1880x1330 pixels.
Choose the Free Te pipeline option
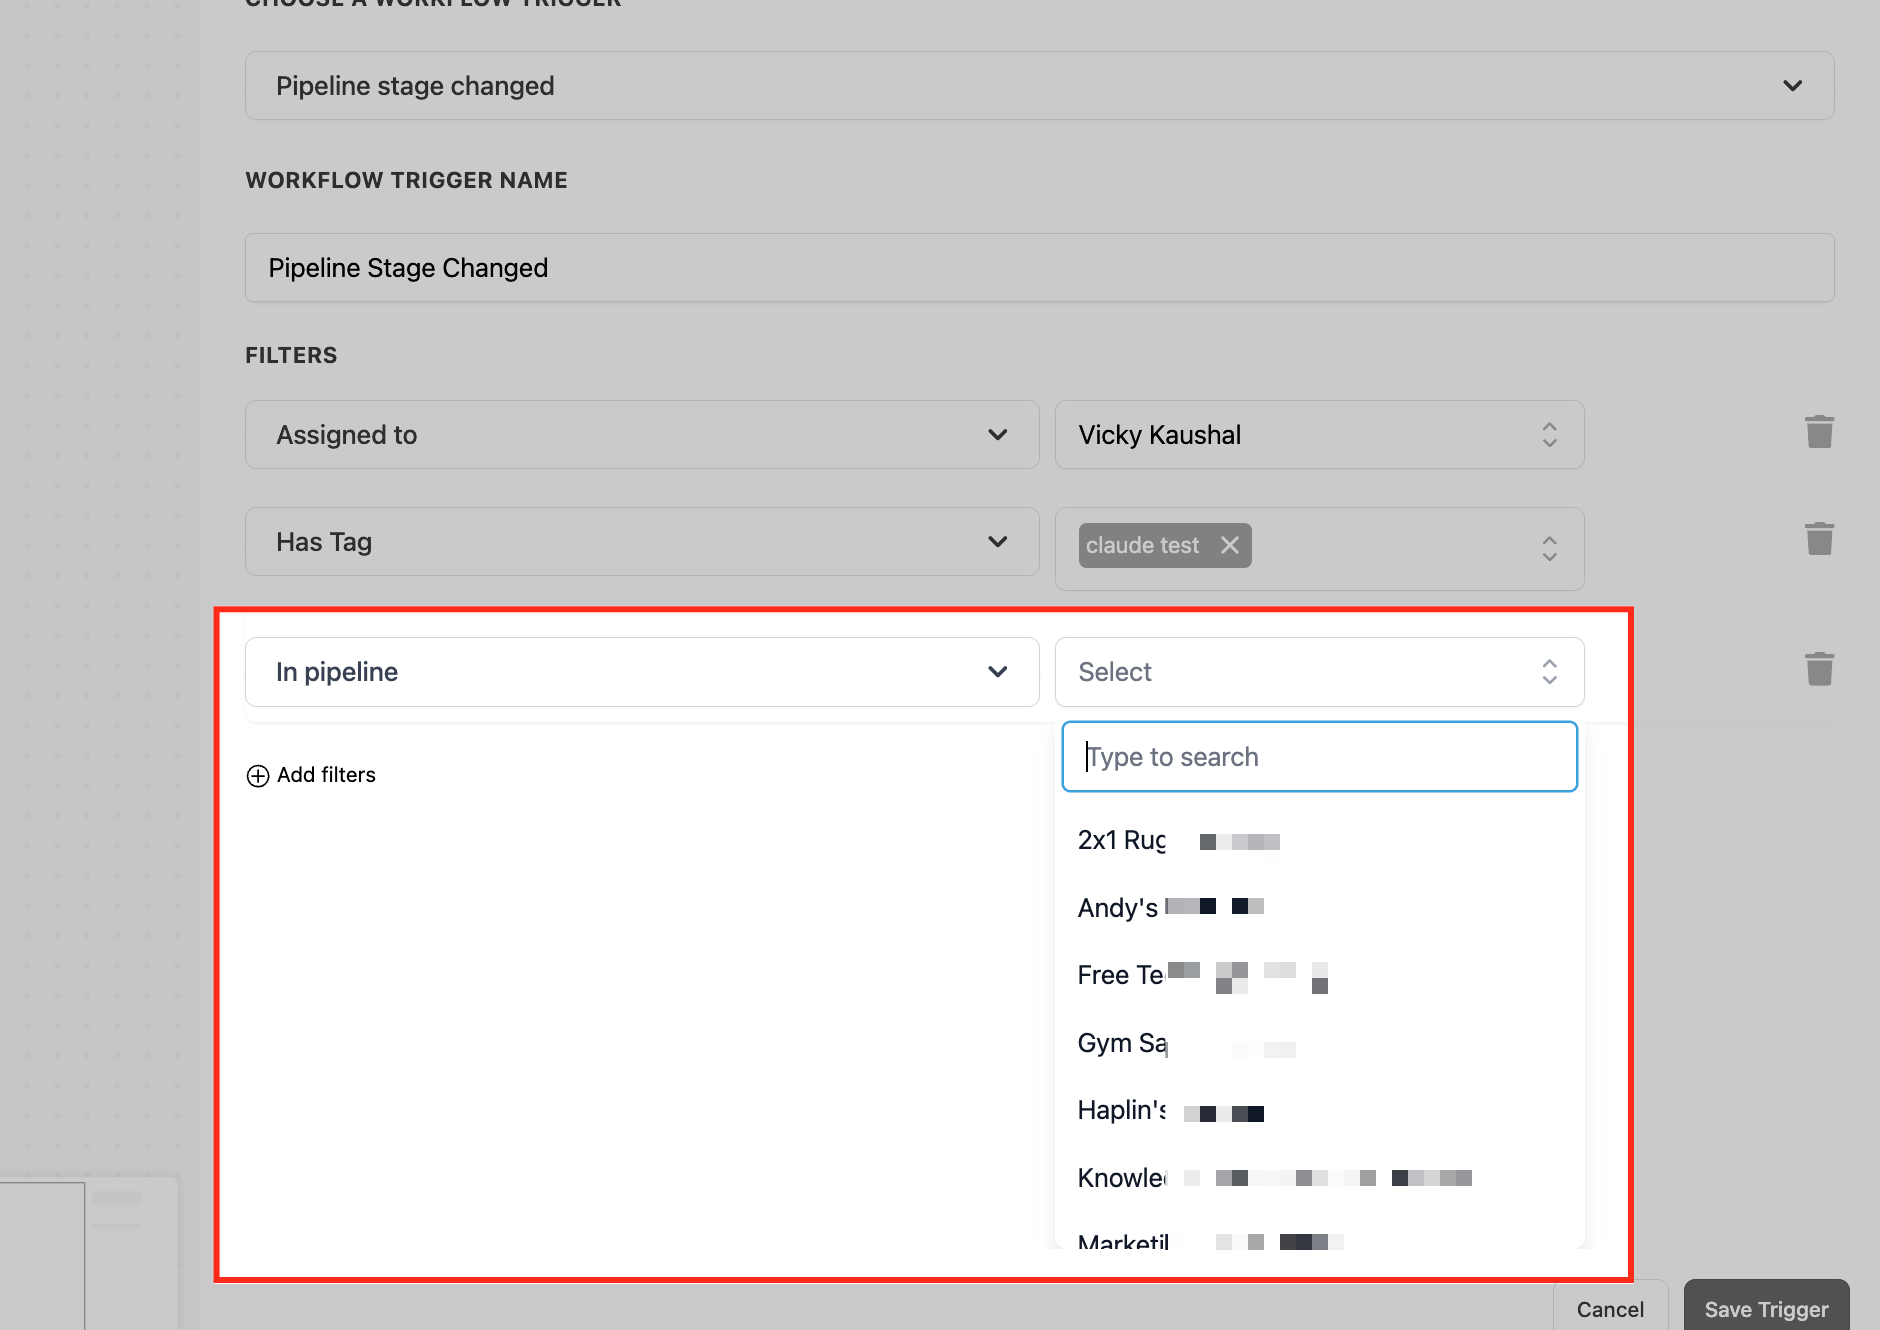tap(1320, 975)
